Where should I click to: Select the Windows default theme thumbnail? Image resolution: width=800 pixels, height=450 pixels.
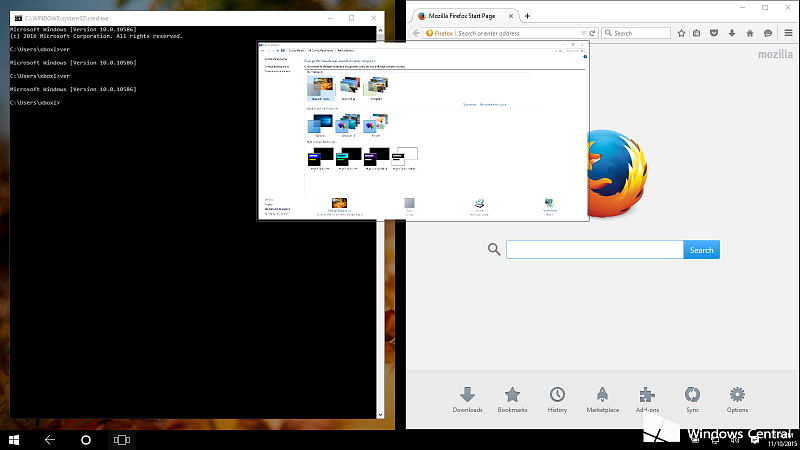320,126
